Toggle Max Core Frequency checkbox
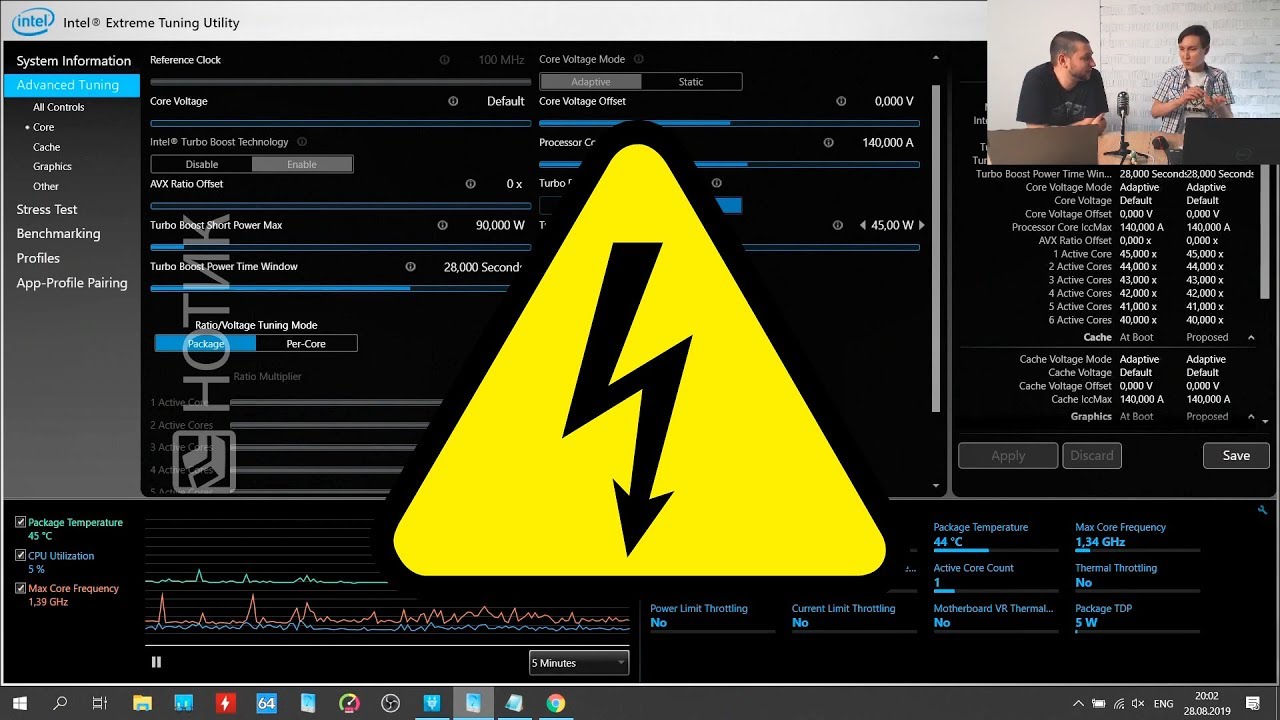The height and width of the screenshot is (720, 1280). 21,588
